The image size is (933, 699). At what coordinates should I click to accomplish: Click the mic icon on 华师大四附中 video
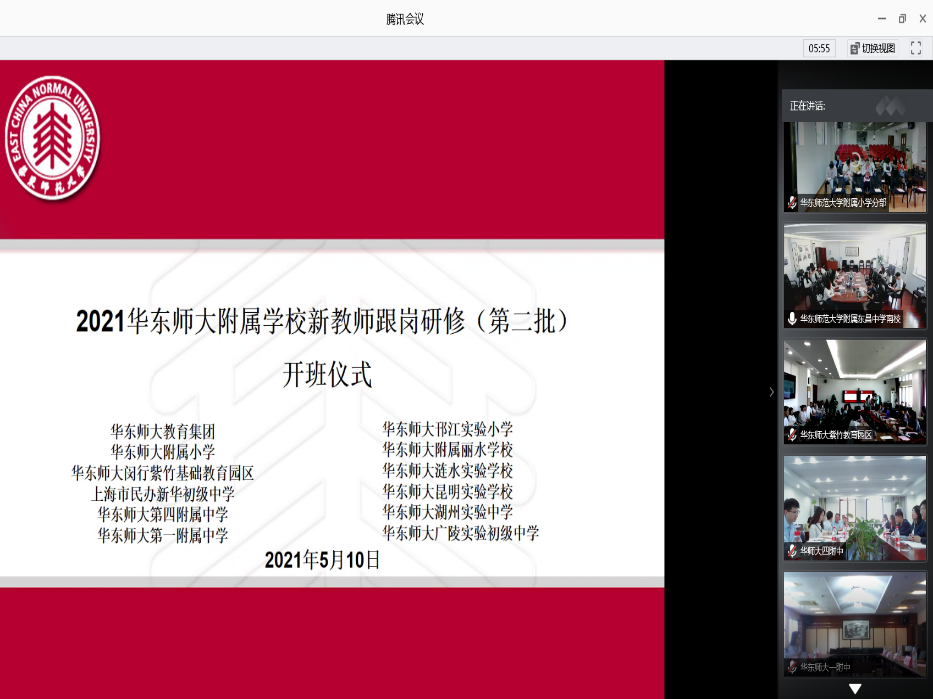tap(792, 551)
